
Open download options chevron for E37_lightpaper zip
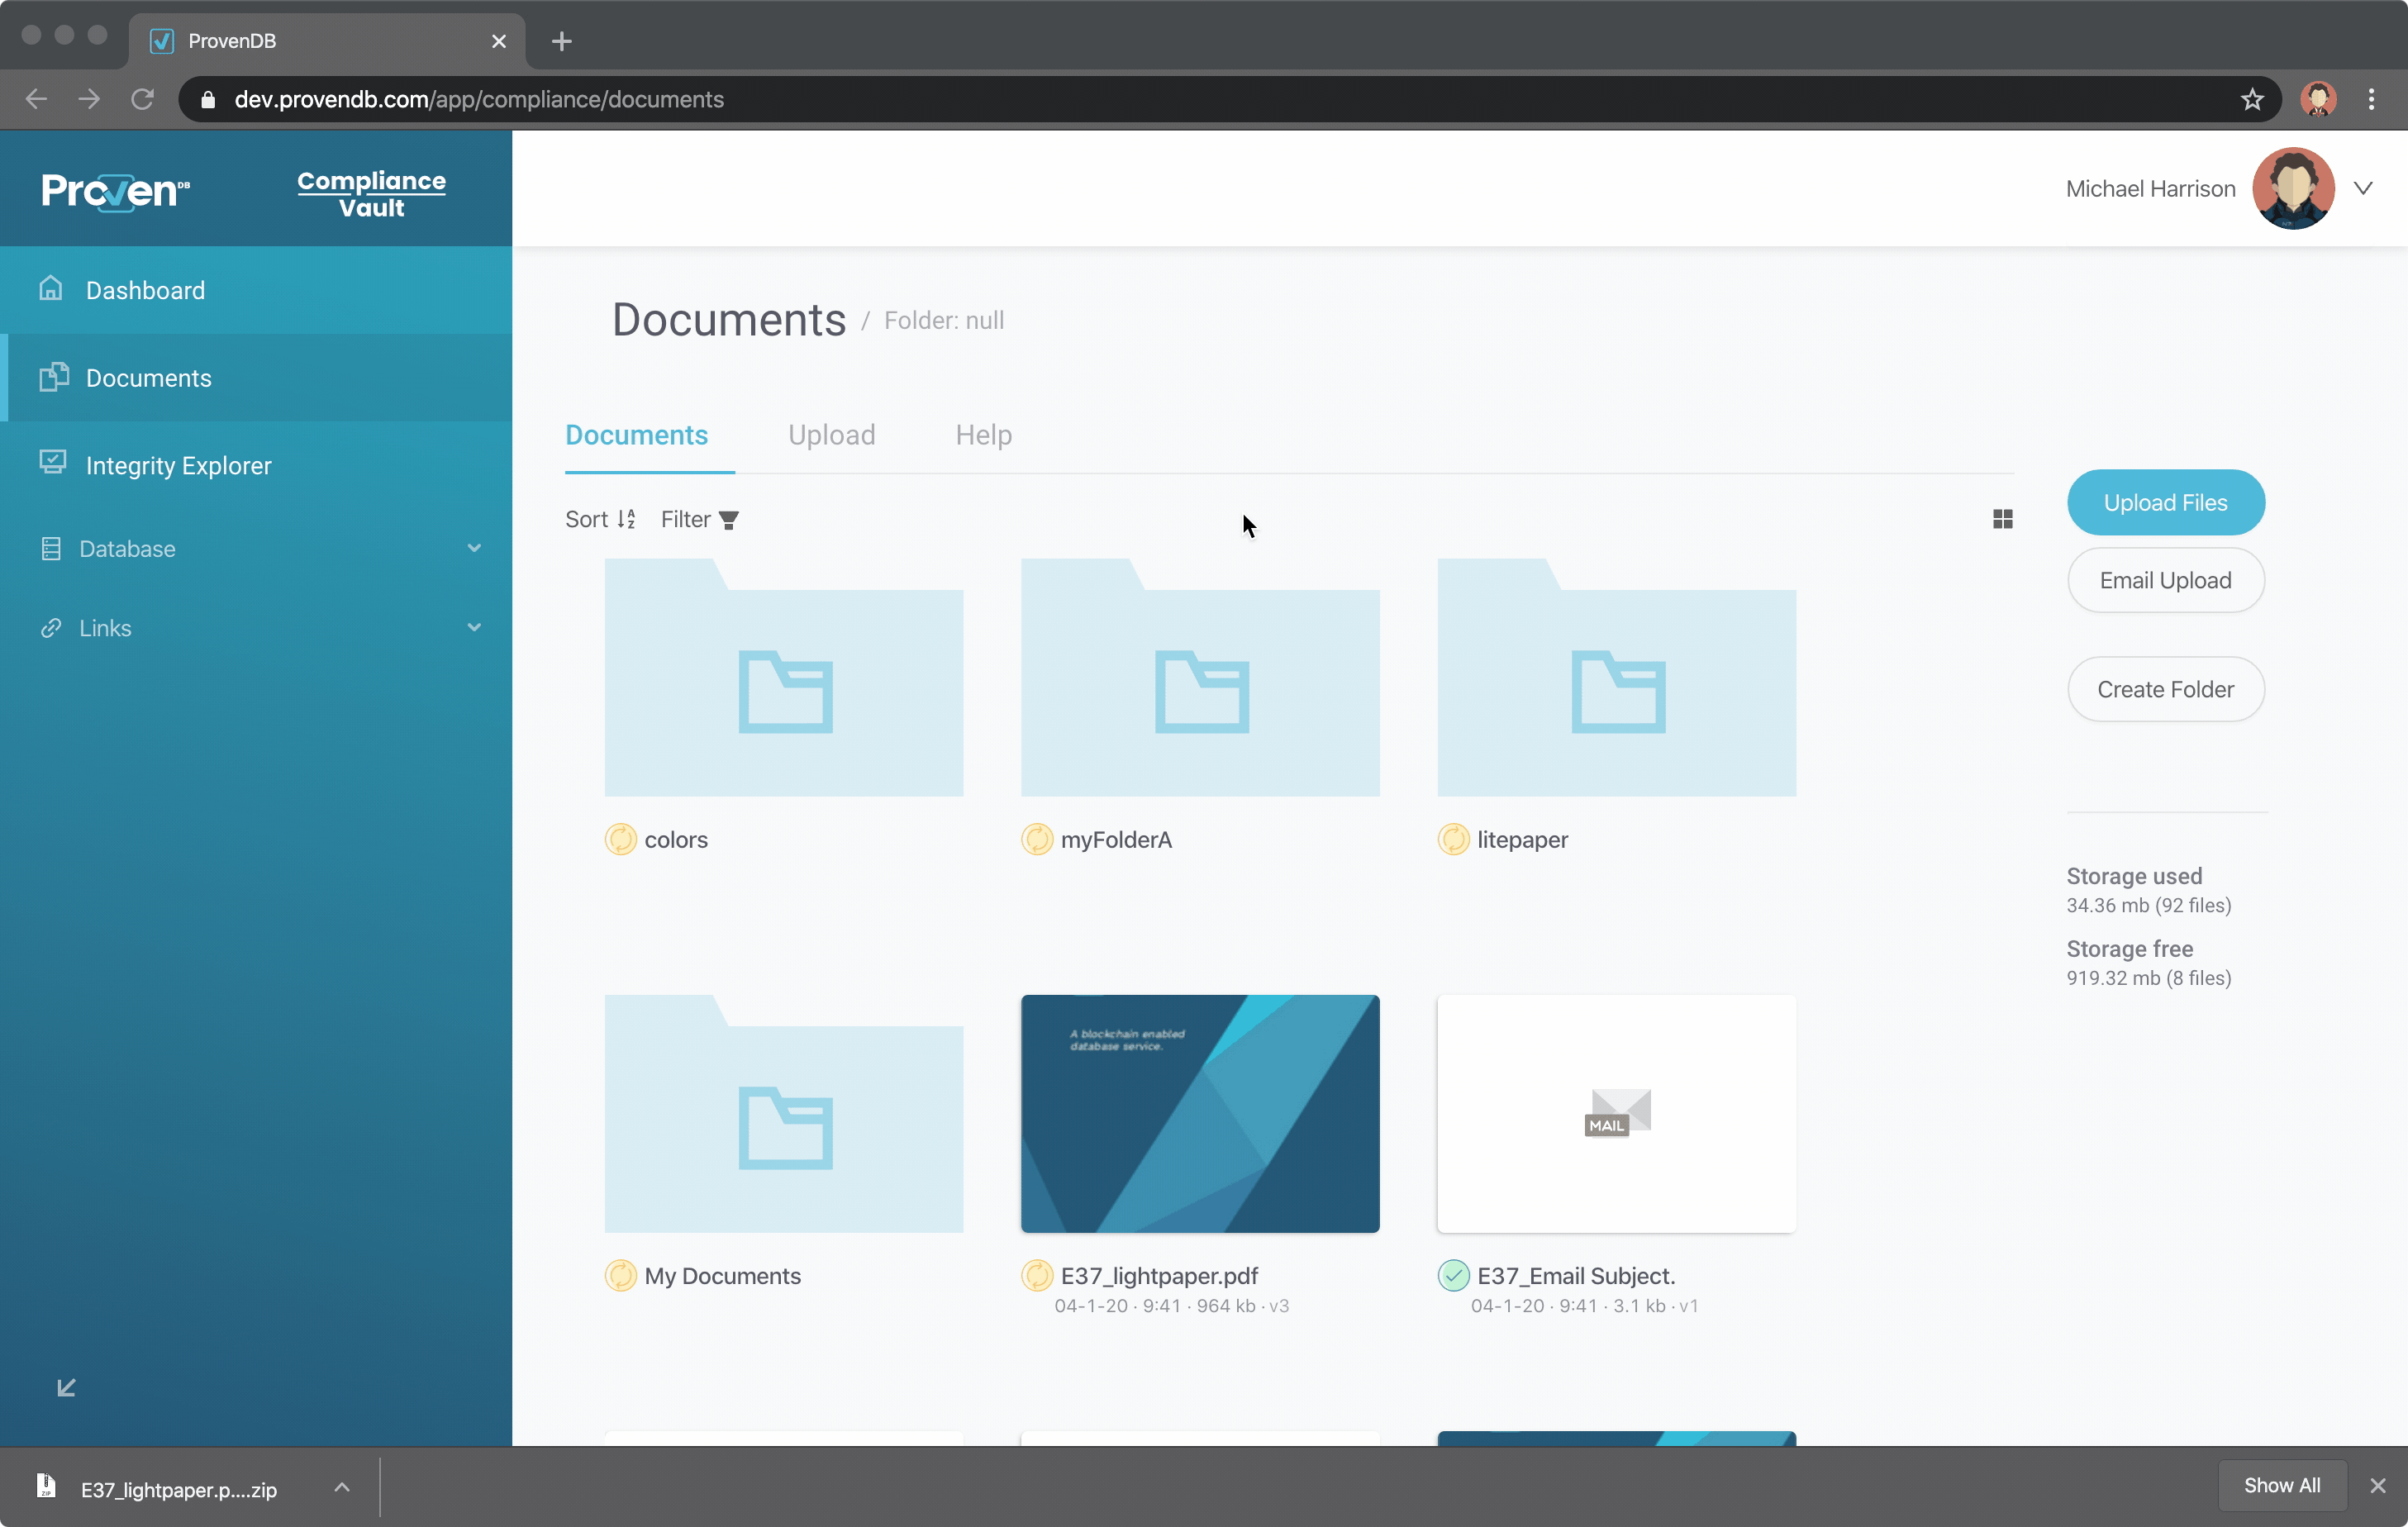[342, 1487]
